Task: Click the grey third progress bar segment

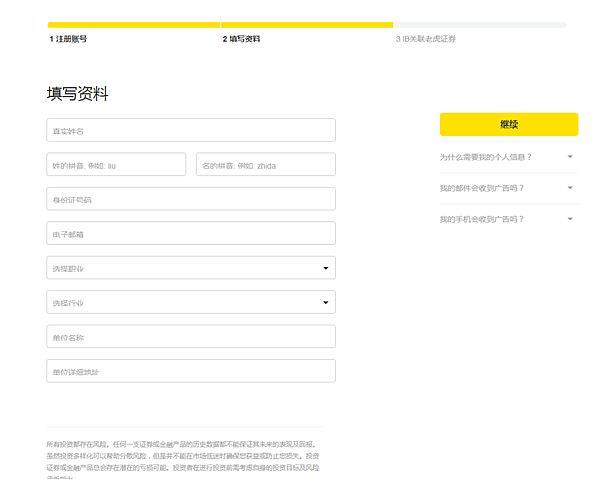Action: coord(480,25)
